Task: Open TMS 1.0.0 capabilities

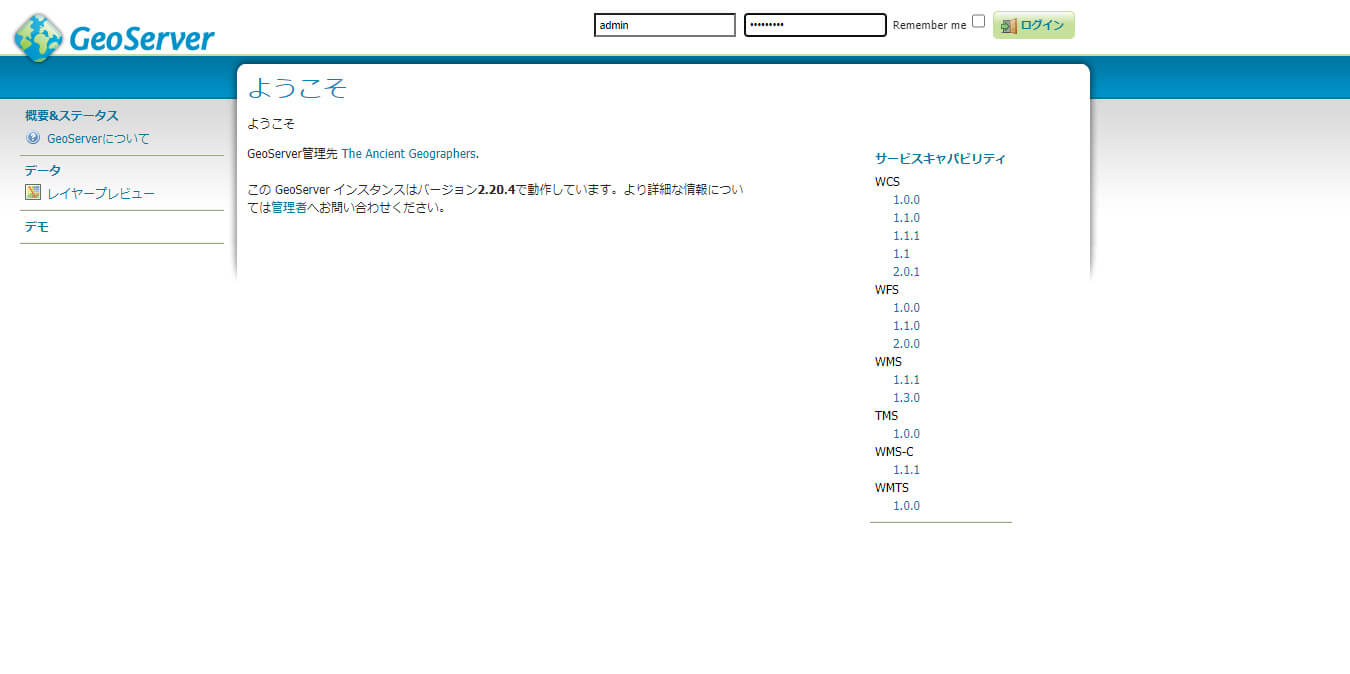Action: 906,434
